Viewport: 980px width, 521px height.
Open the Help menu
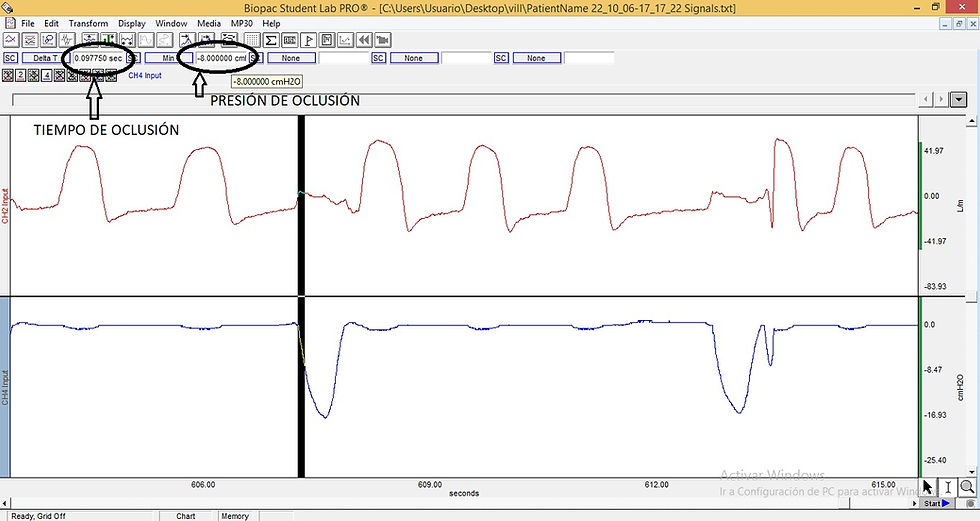coord(271,23)
